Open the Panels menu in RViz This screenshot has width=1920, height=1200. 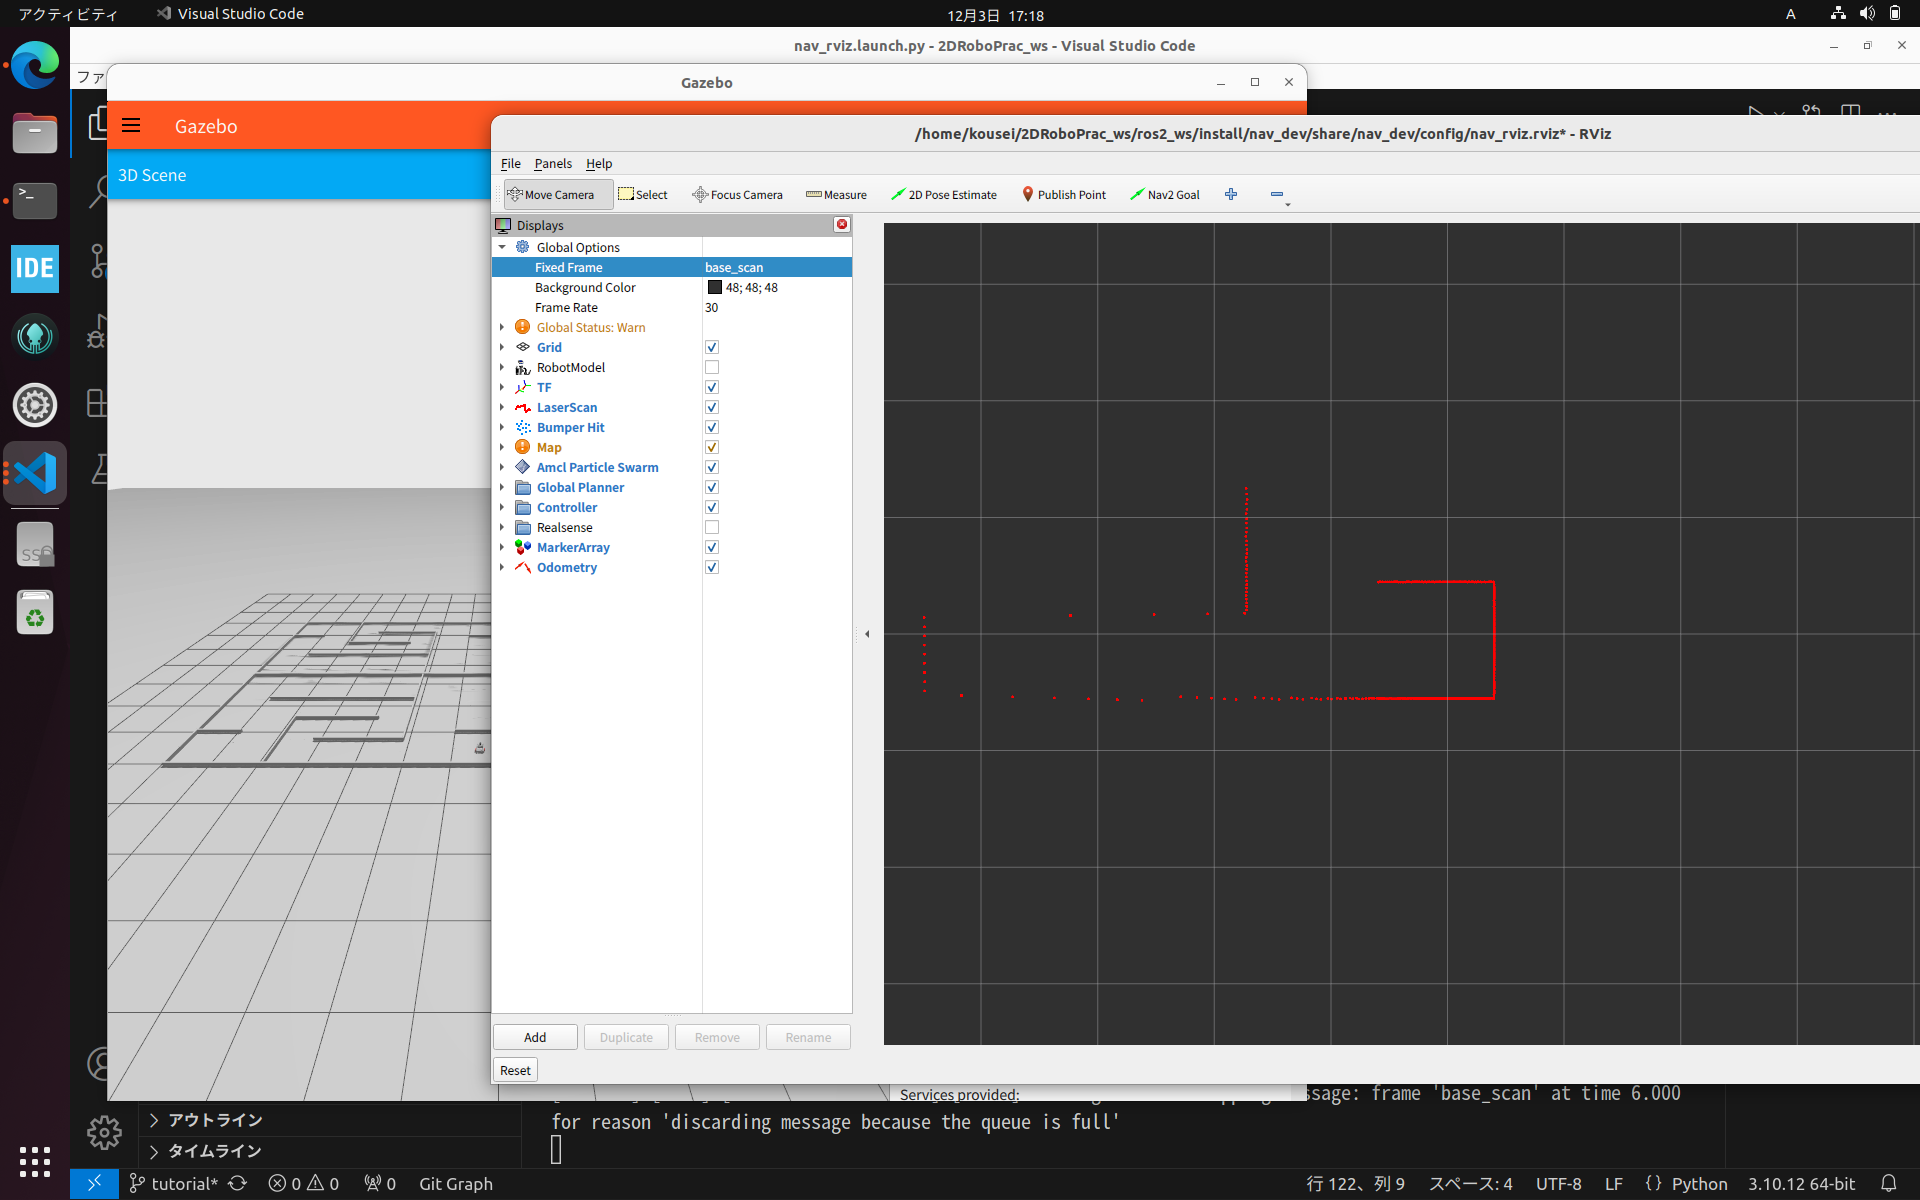pyautogui.click(x=553, y=164)
